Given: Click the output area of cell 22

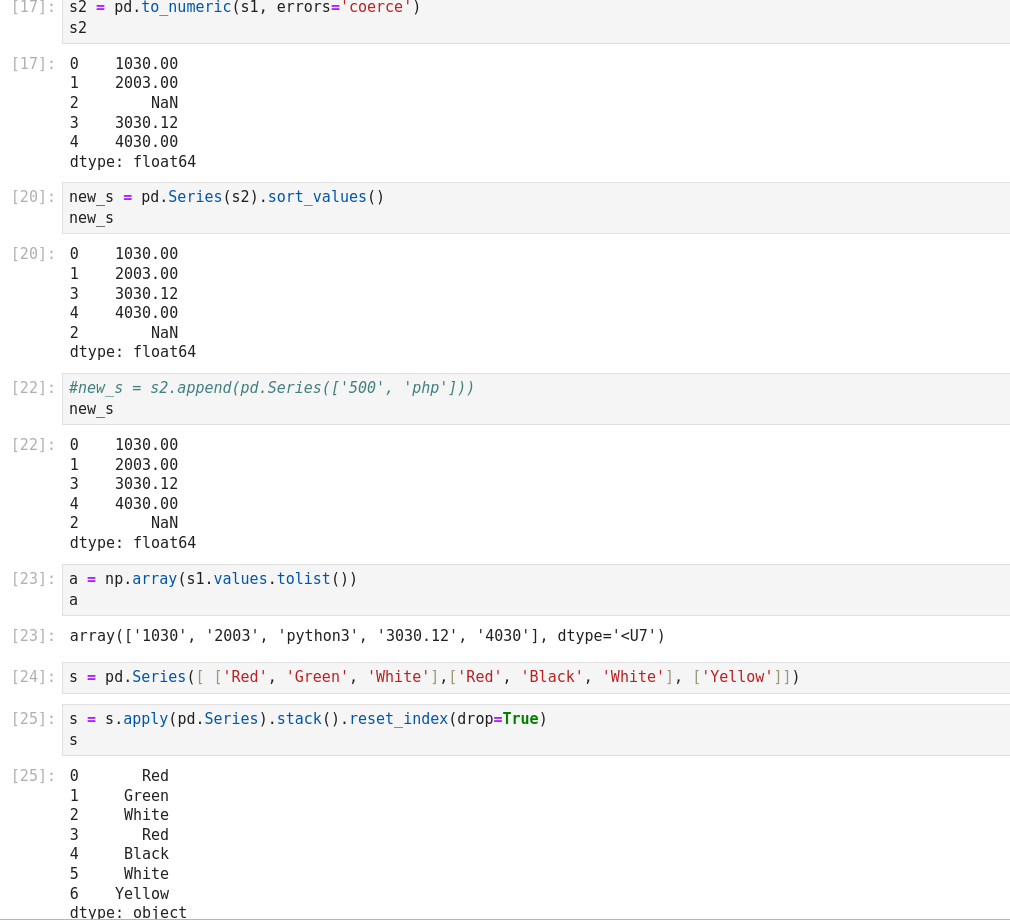Looking at the screenshot, I should (x=132, y=494).
